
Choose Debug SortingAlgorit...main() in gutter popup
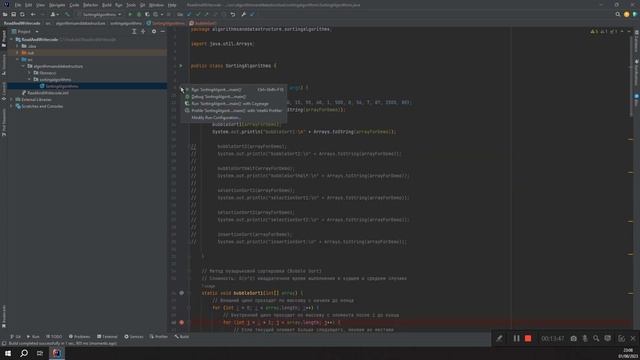[x=234, y=97]
